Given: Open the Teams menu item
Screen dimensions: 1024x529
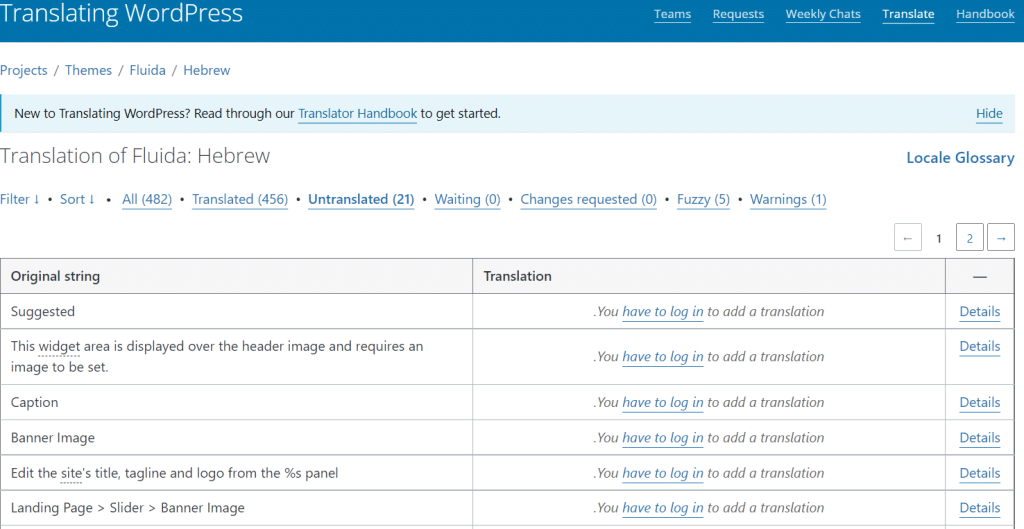Looking at the screenshot, I should coord(672,14).
